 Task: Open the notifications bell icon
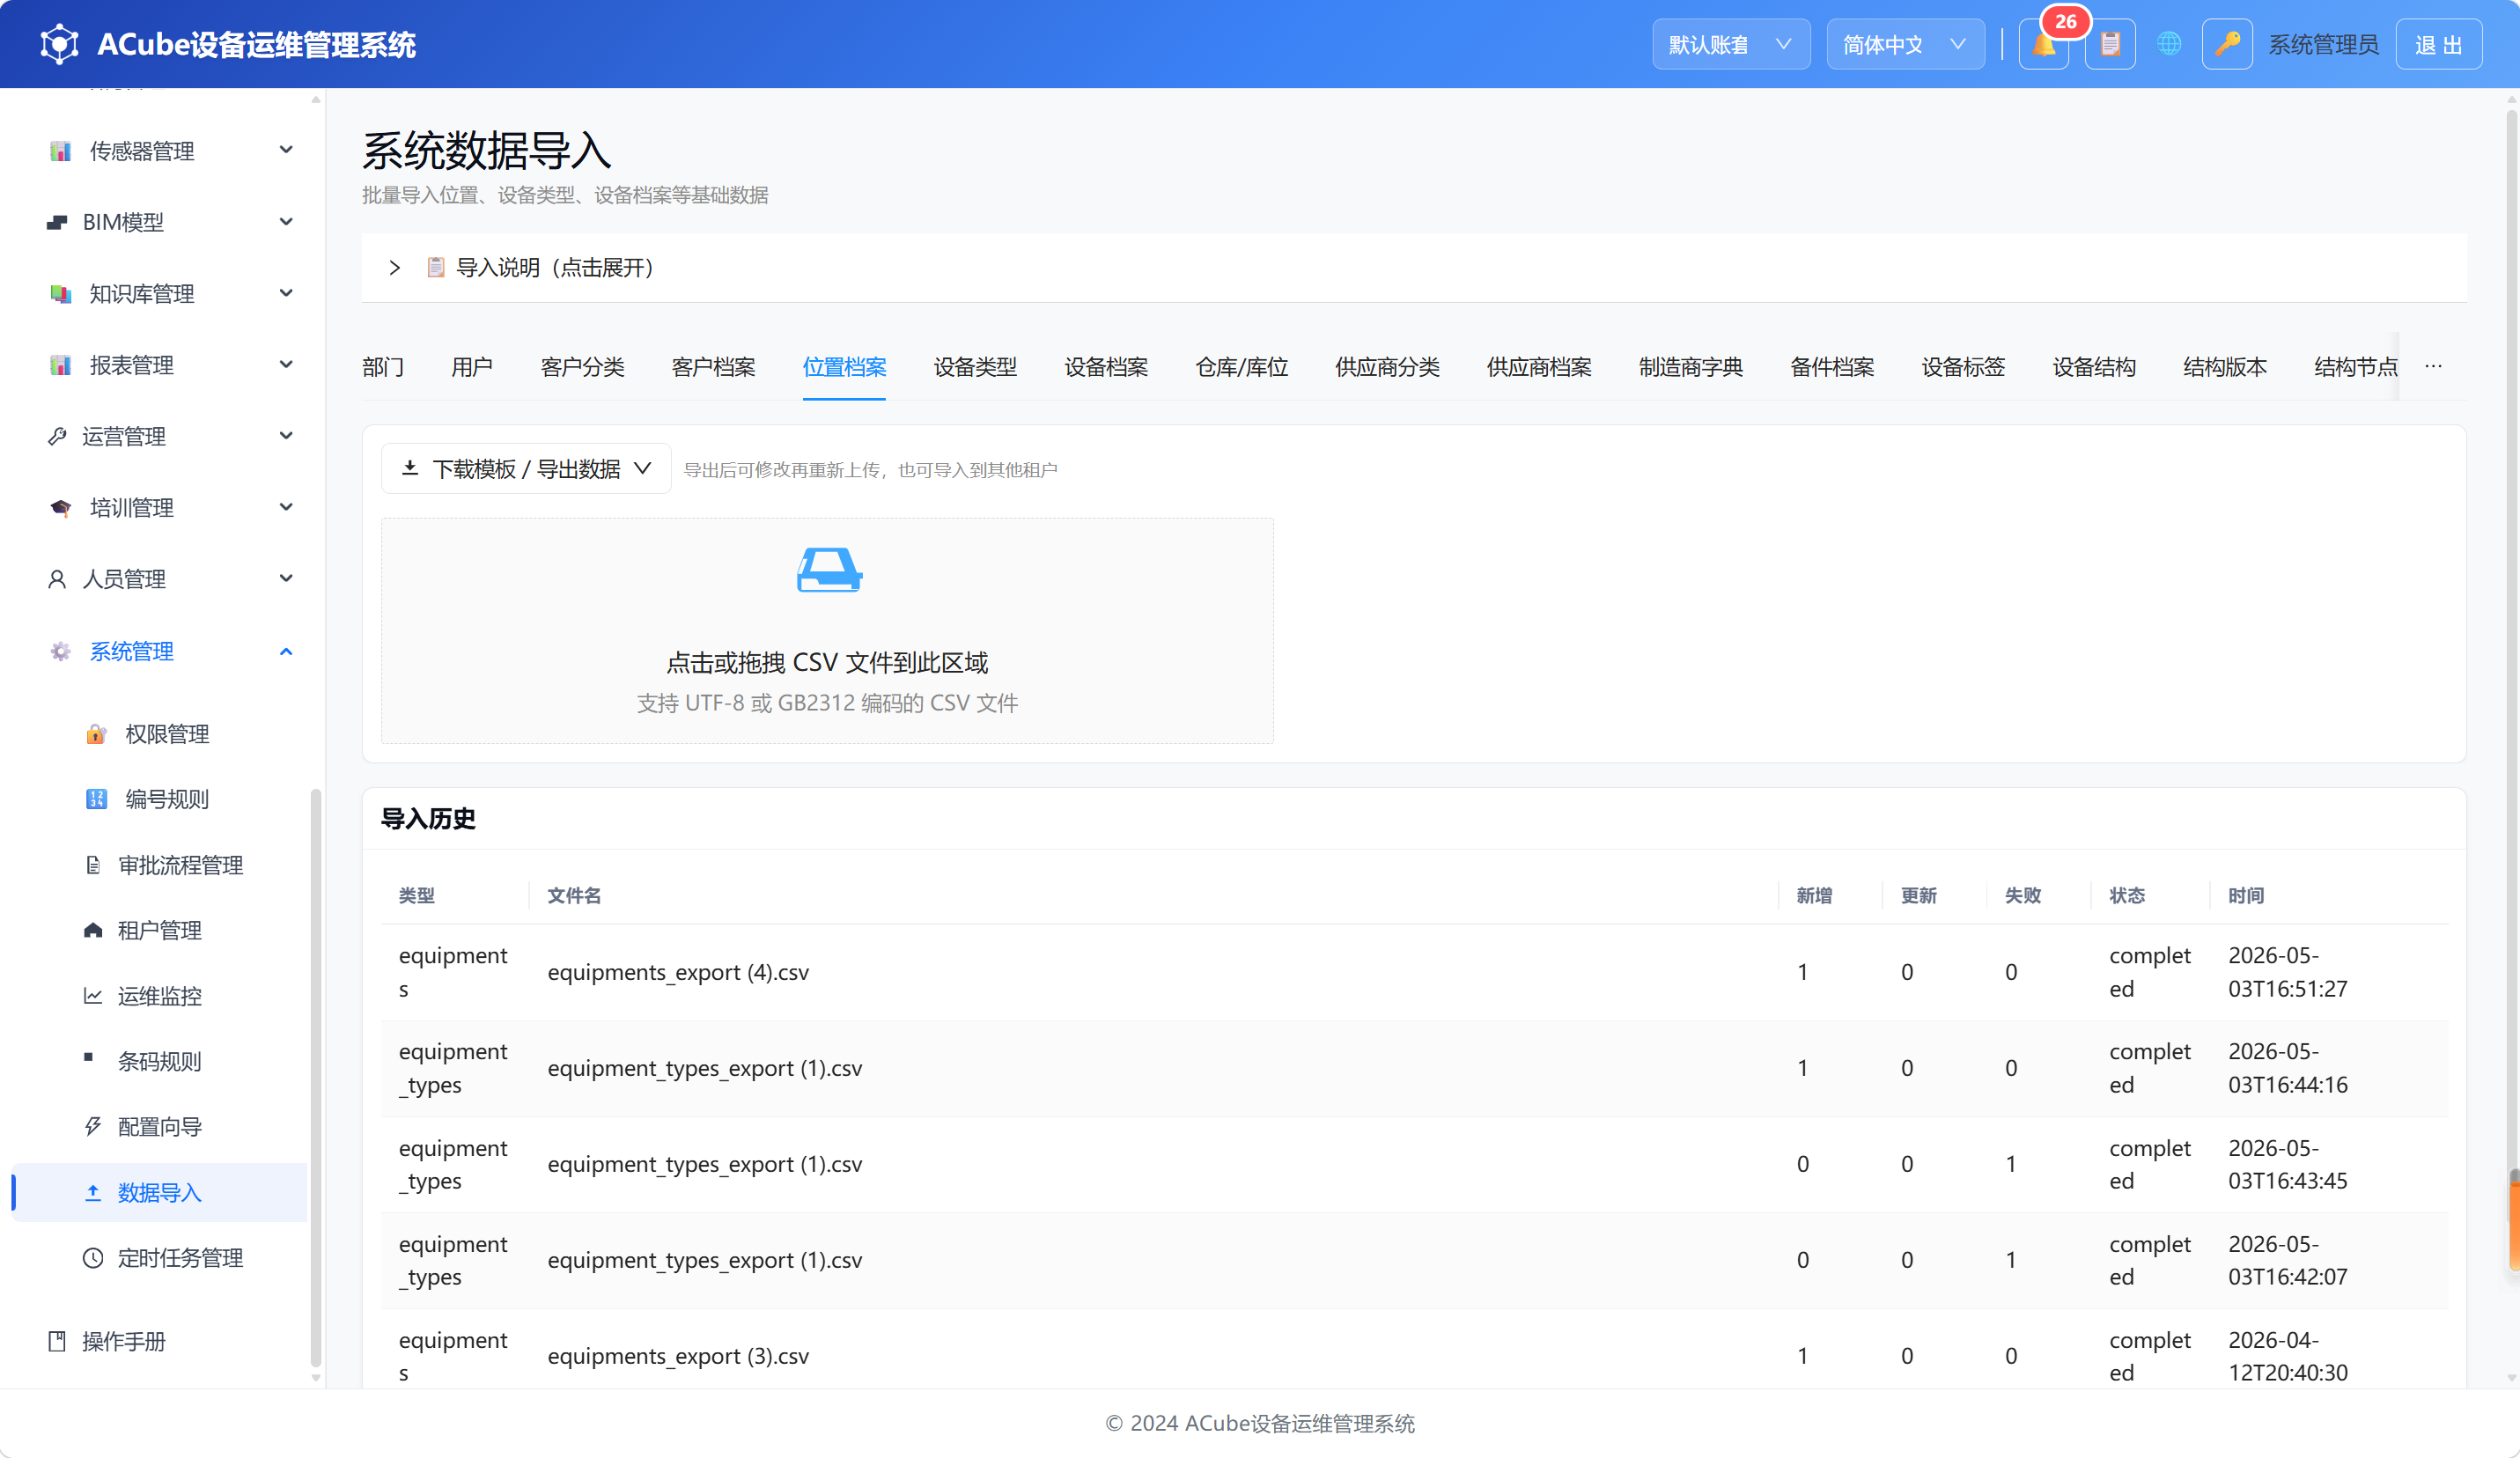click(x=2043, y=45)
